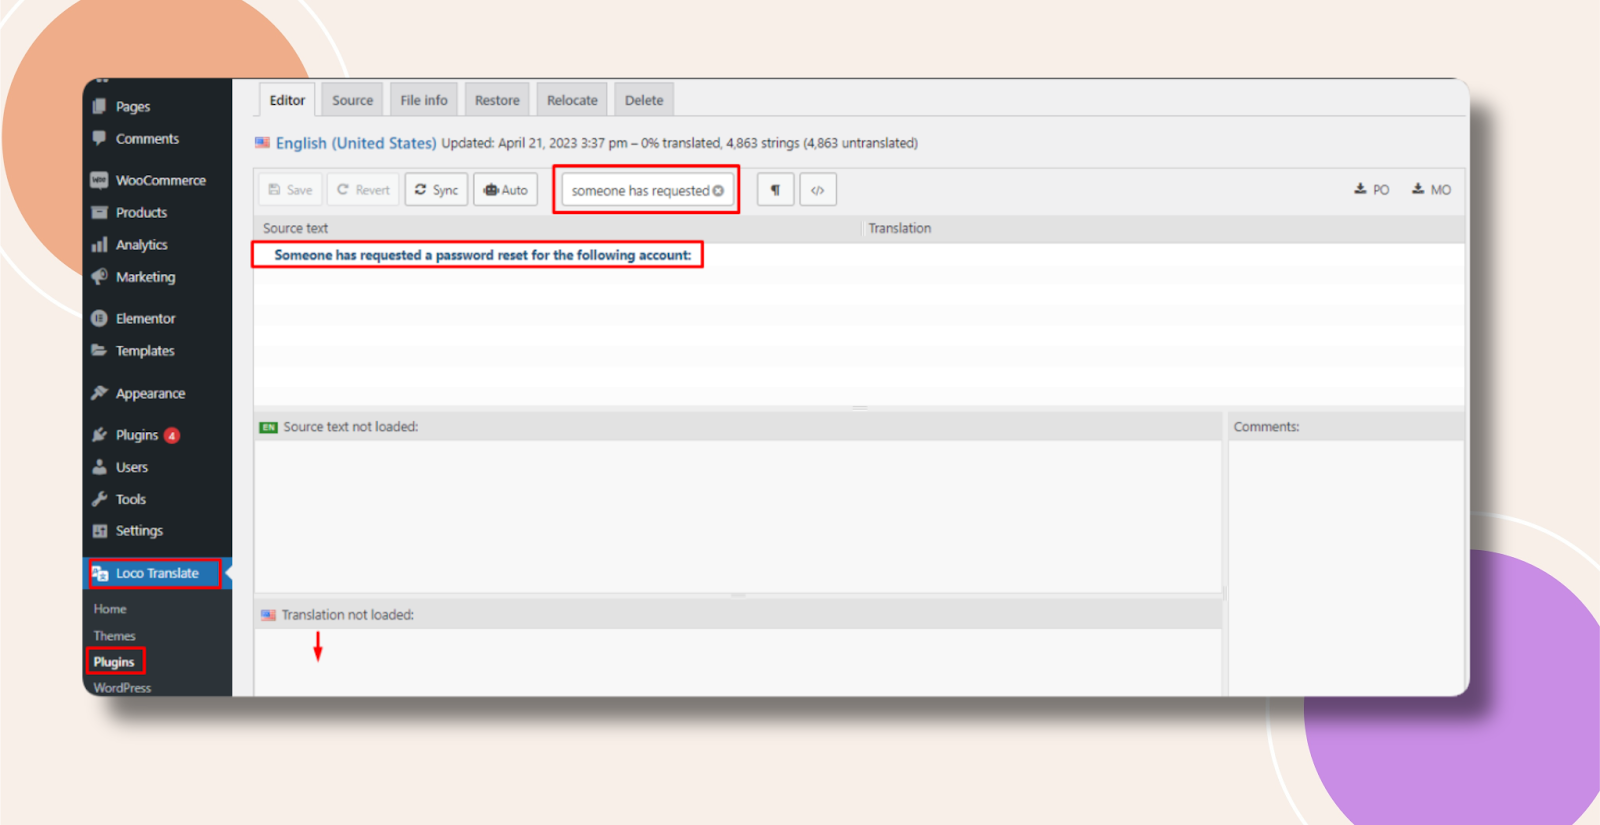Click the Settings sliders icon
Screen dimensions: 1600x825
pyautogui.click(x=99, y=531)
